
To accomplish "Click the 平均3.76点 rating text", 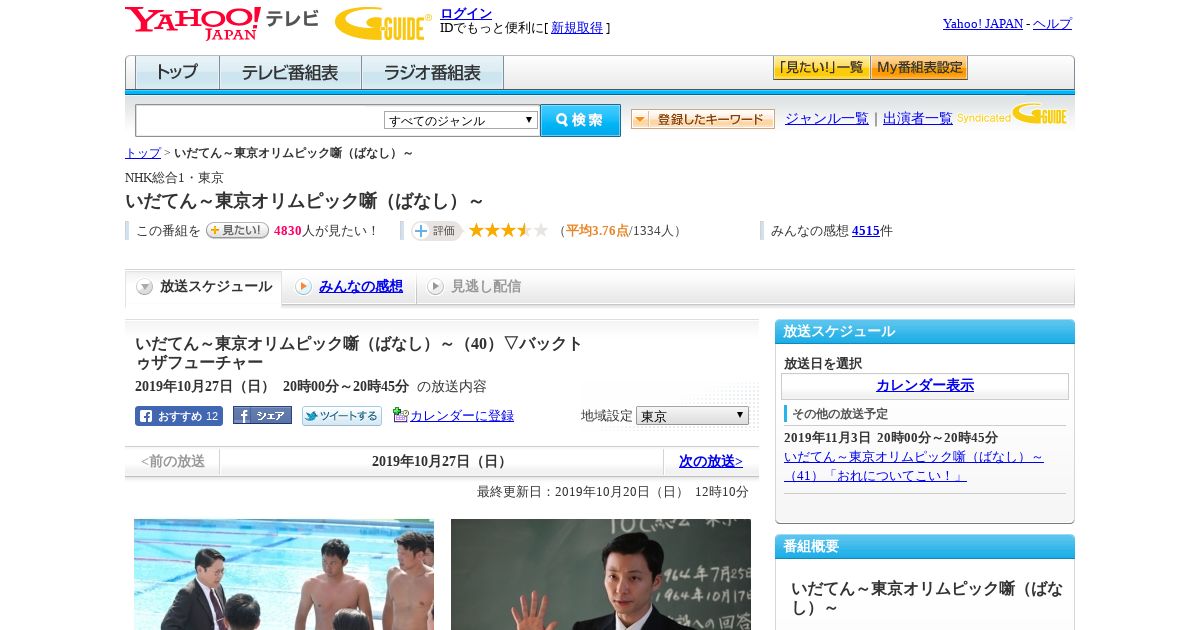I will point(597,231).
